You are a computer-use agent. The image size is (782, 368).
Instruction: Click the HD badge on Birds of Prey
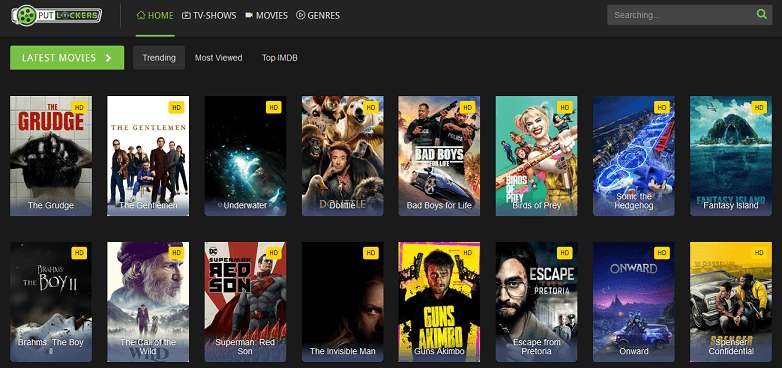(565, 107)
